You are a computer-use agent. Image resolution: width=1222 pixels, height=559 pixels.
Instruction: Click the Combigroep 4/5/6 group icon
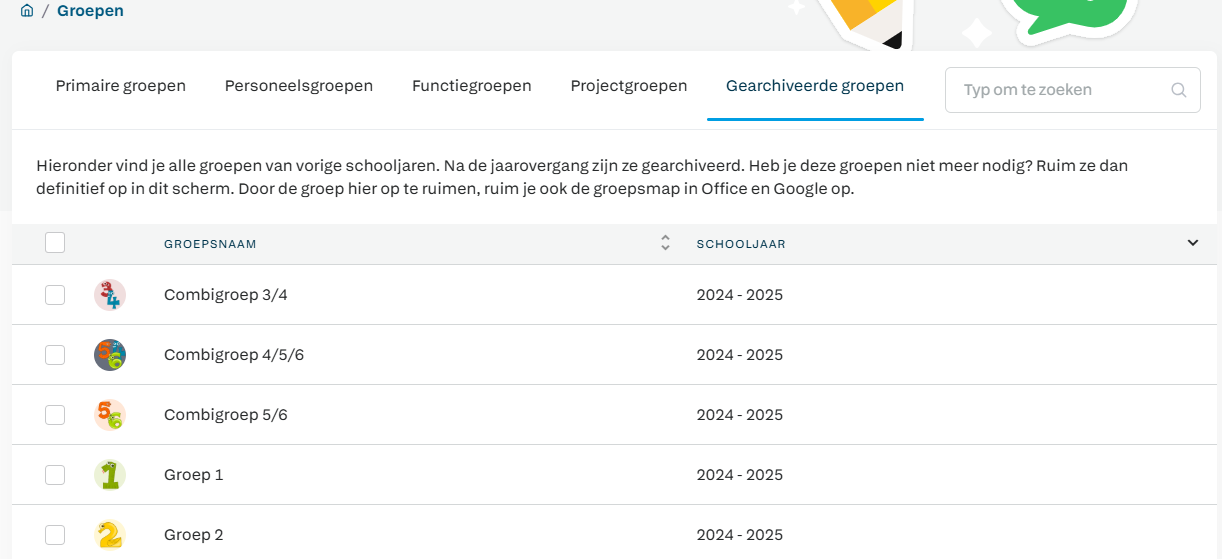110,355
